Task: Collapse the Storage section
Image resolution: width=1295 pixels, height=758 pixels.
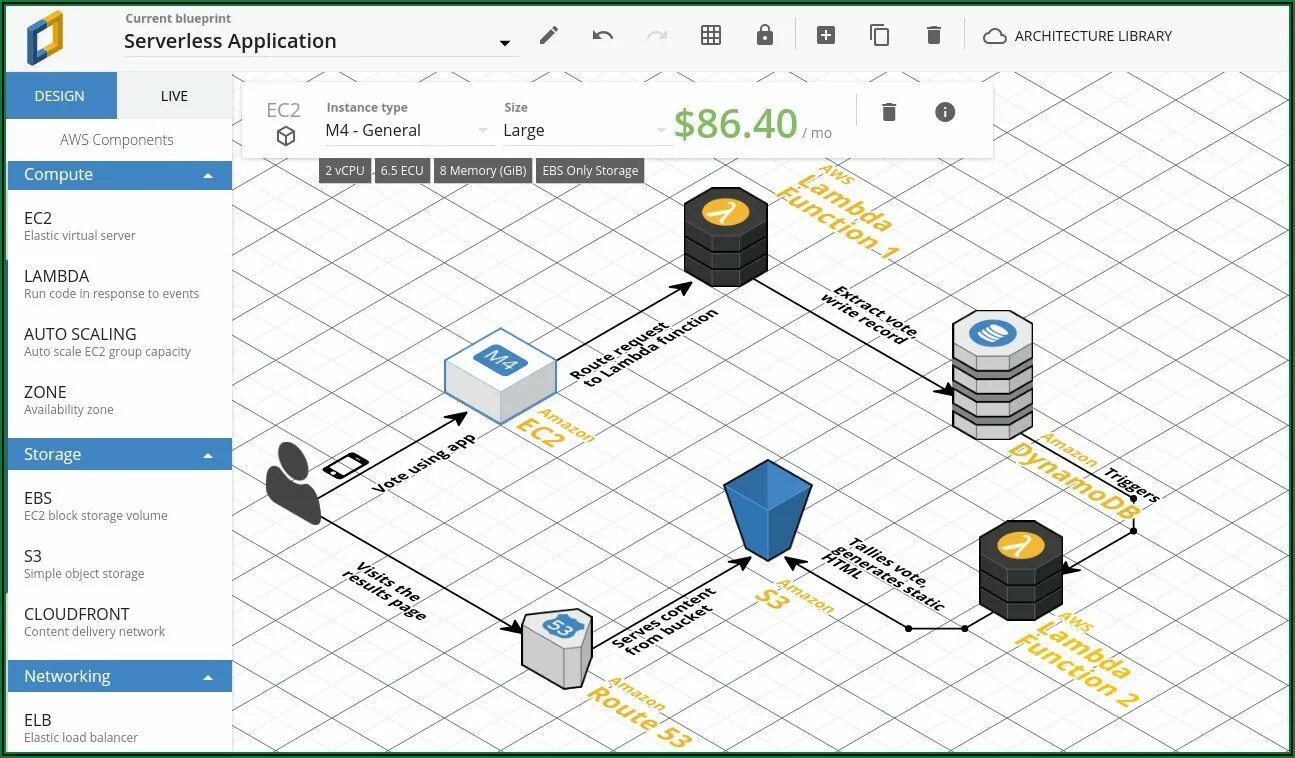Action: tap(120, 454)
